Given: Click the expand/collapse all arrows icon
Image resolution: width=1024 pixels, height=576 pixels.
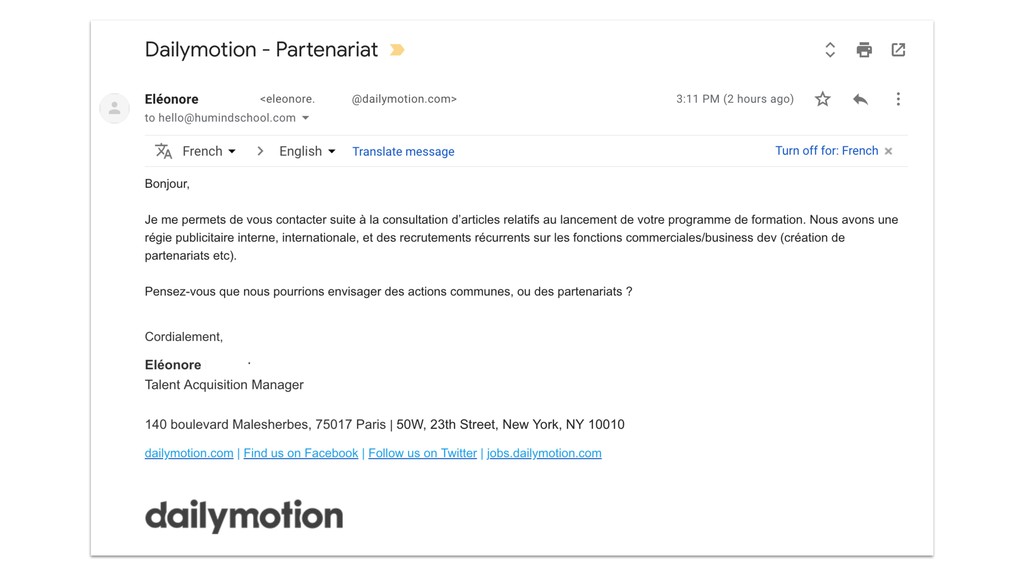Looking at the screenshot, I should coord(830,50).
